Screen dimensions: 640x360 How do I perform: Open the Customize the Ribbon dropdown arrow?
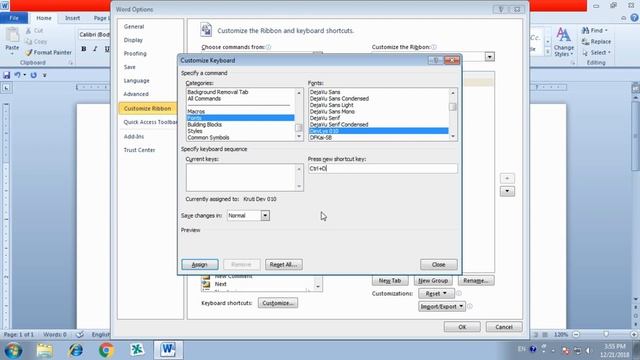(x=489, y=56)
